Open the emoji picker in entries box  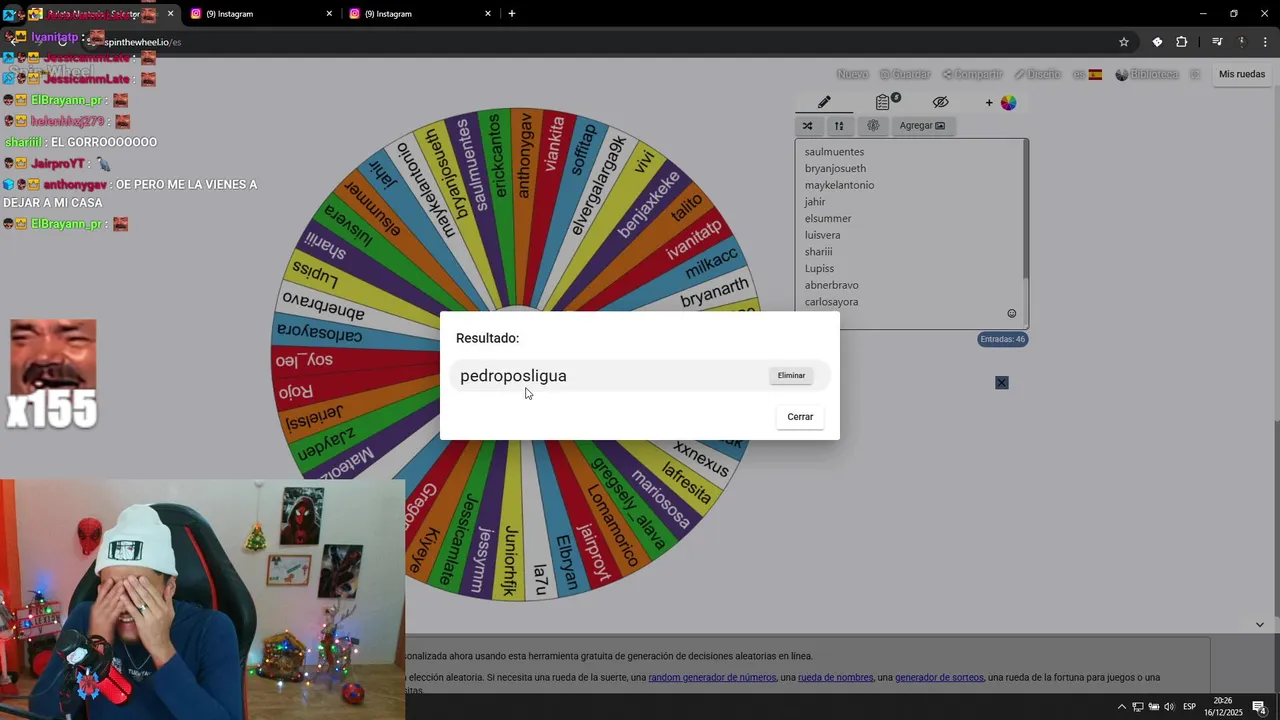point(1011,314)
